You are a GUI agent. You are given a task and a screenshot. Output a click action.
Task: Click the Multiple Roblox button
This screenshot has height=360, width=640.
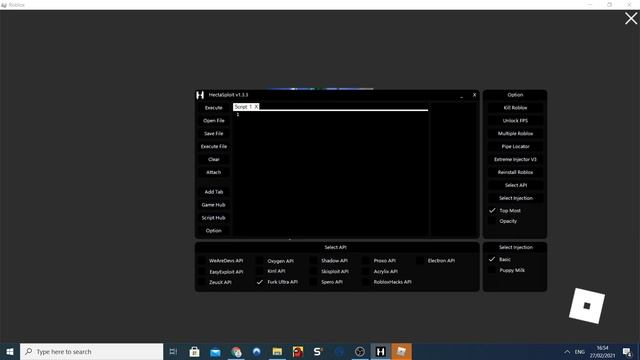pos(515,133)
